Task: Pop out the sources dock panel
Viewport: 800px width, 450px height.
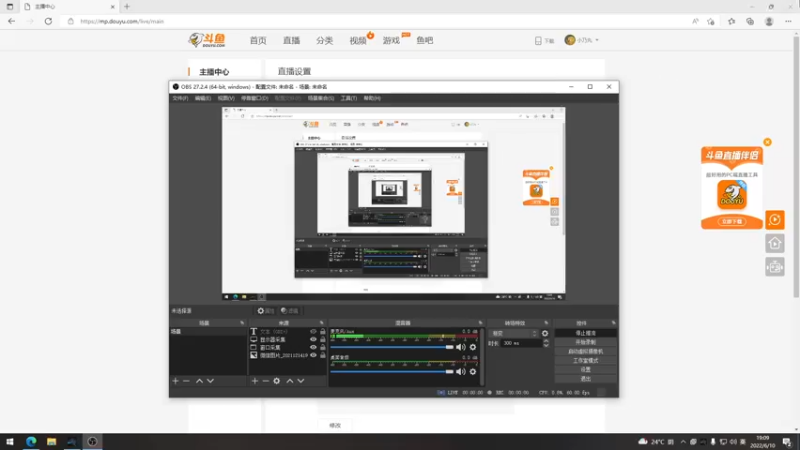Action: [x=321, y=323]
